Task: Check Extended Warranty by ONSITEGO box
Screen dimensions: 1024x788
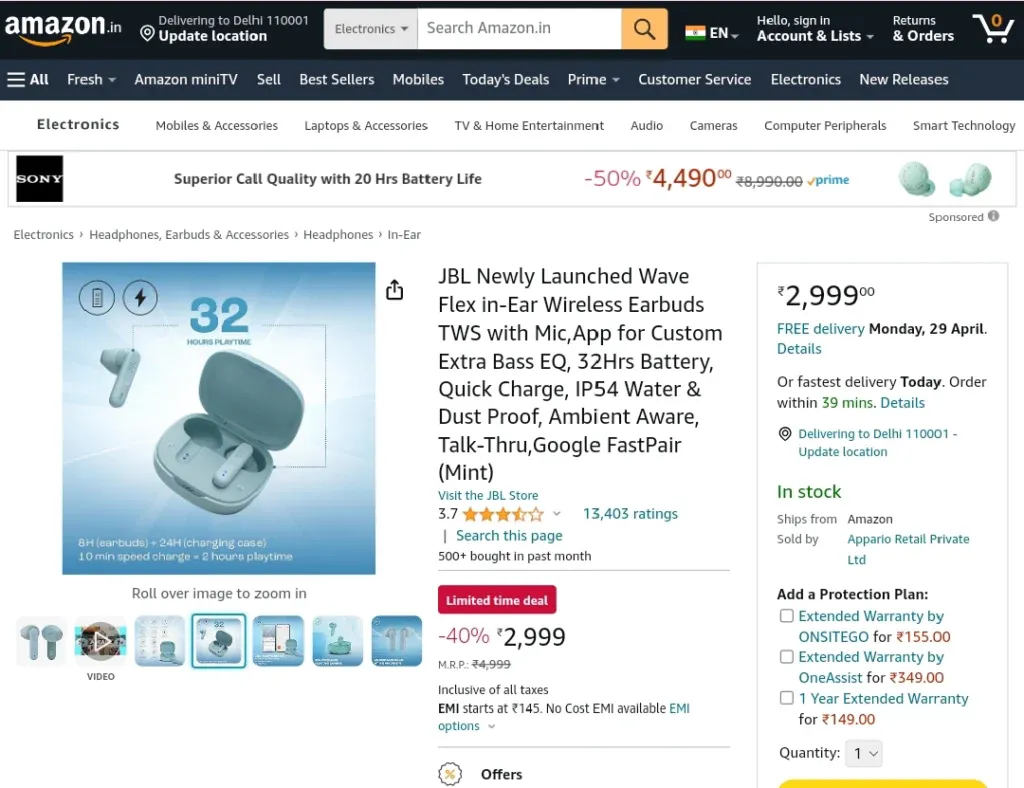Action: tap(787, 616)
